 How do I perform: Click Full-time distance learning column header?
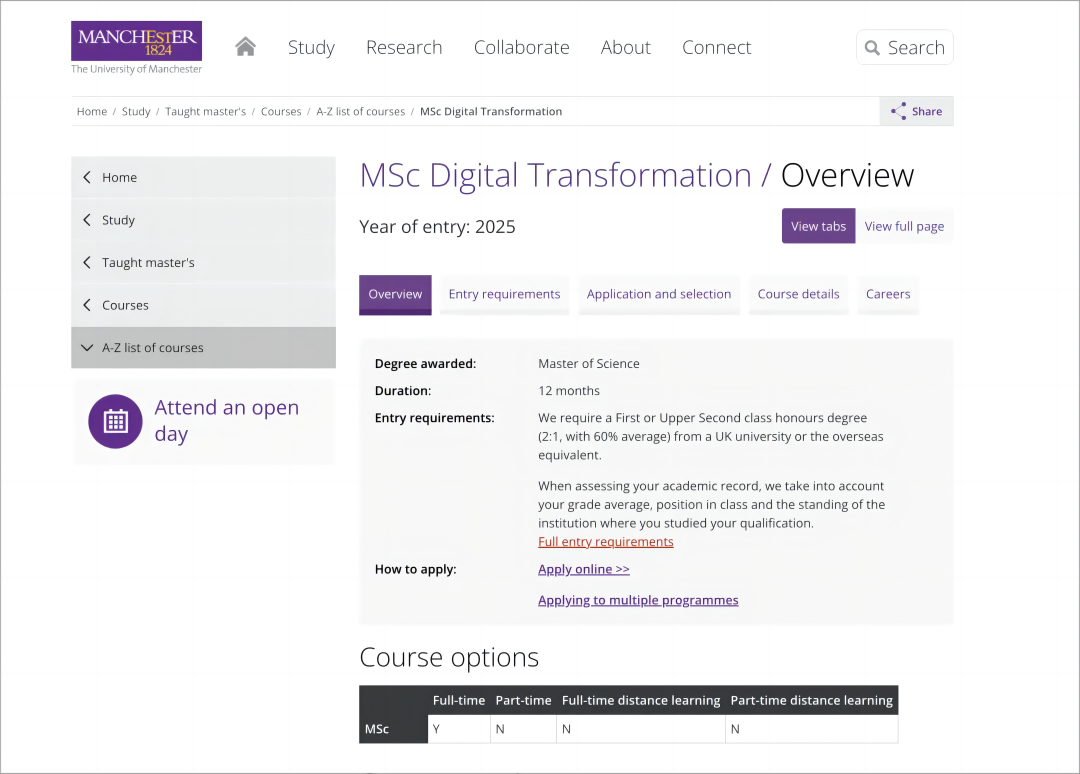point(641,700)
